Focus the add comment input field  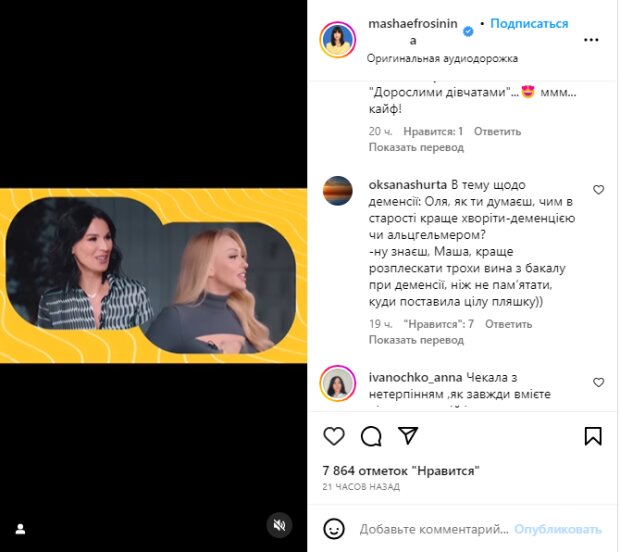coord(434,529)
